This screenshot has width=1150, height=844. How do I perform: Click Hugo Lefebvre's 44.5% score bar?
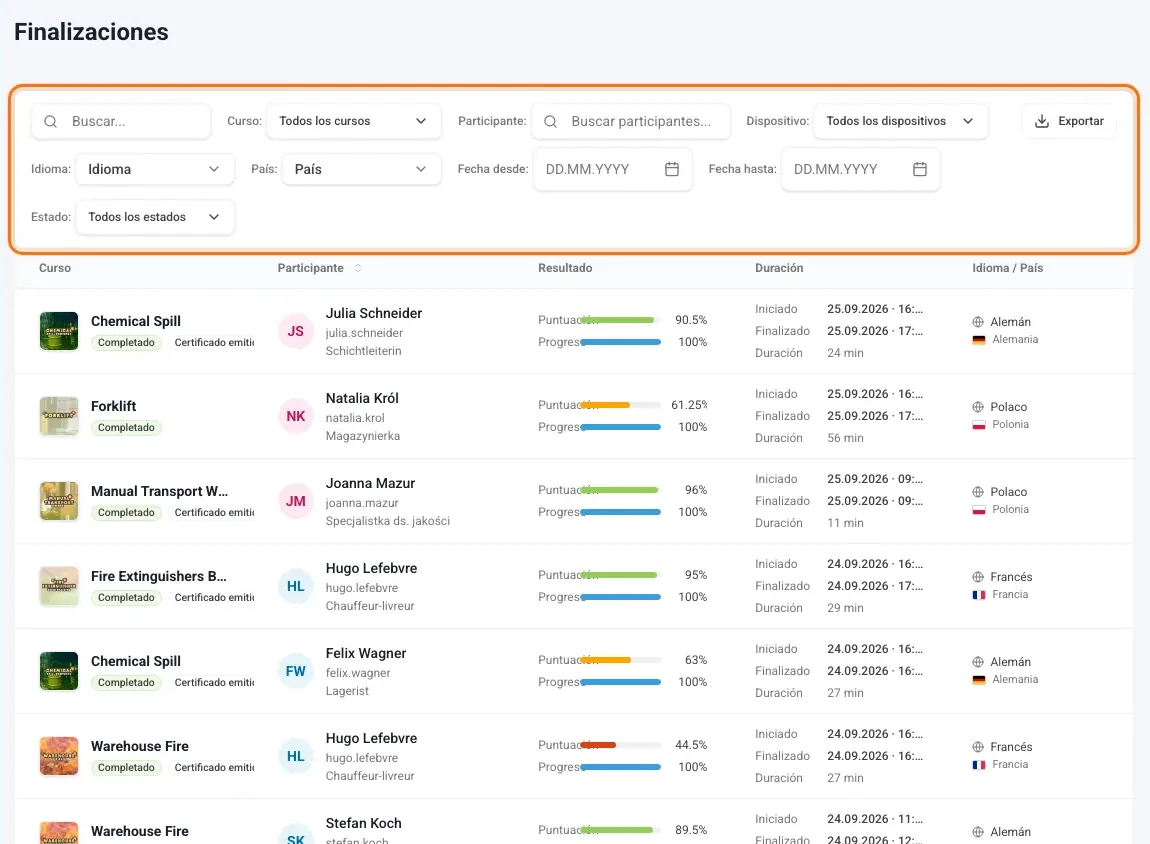(620, 746)
